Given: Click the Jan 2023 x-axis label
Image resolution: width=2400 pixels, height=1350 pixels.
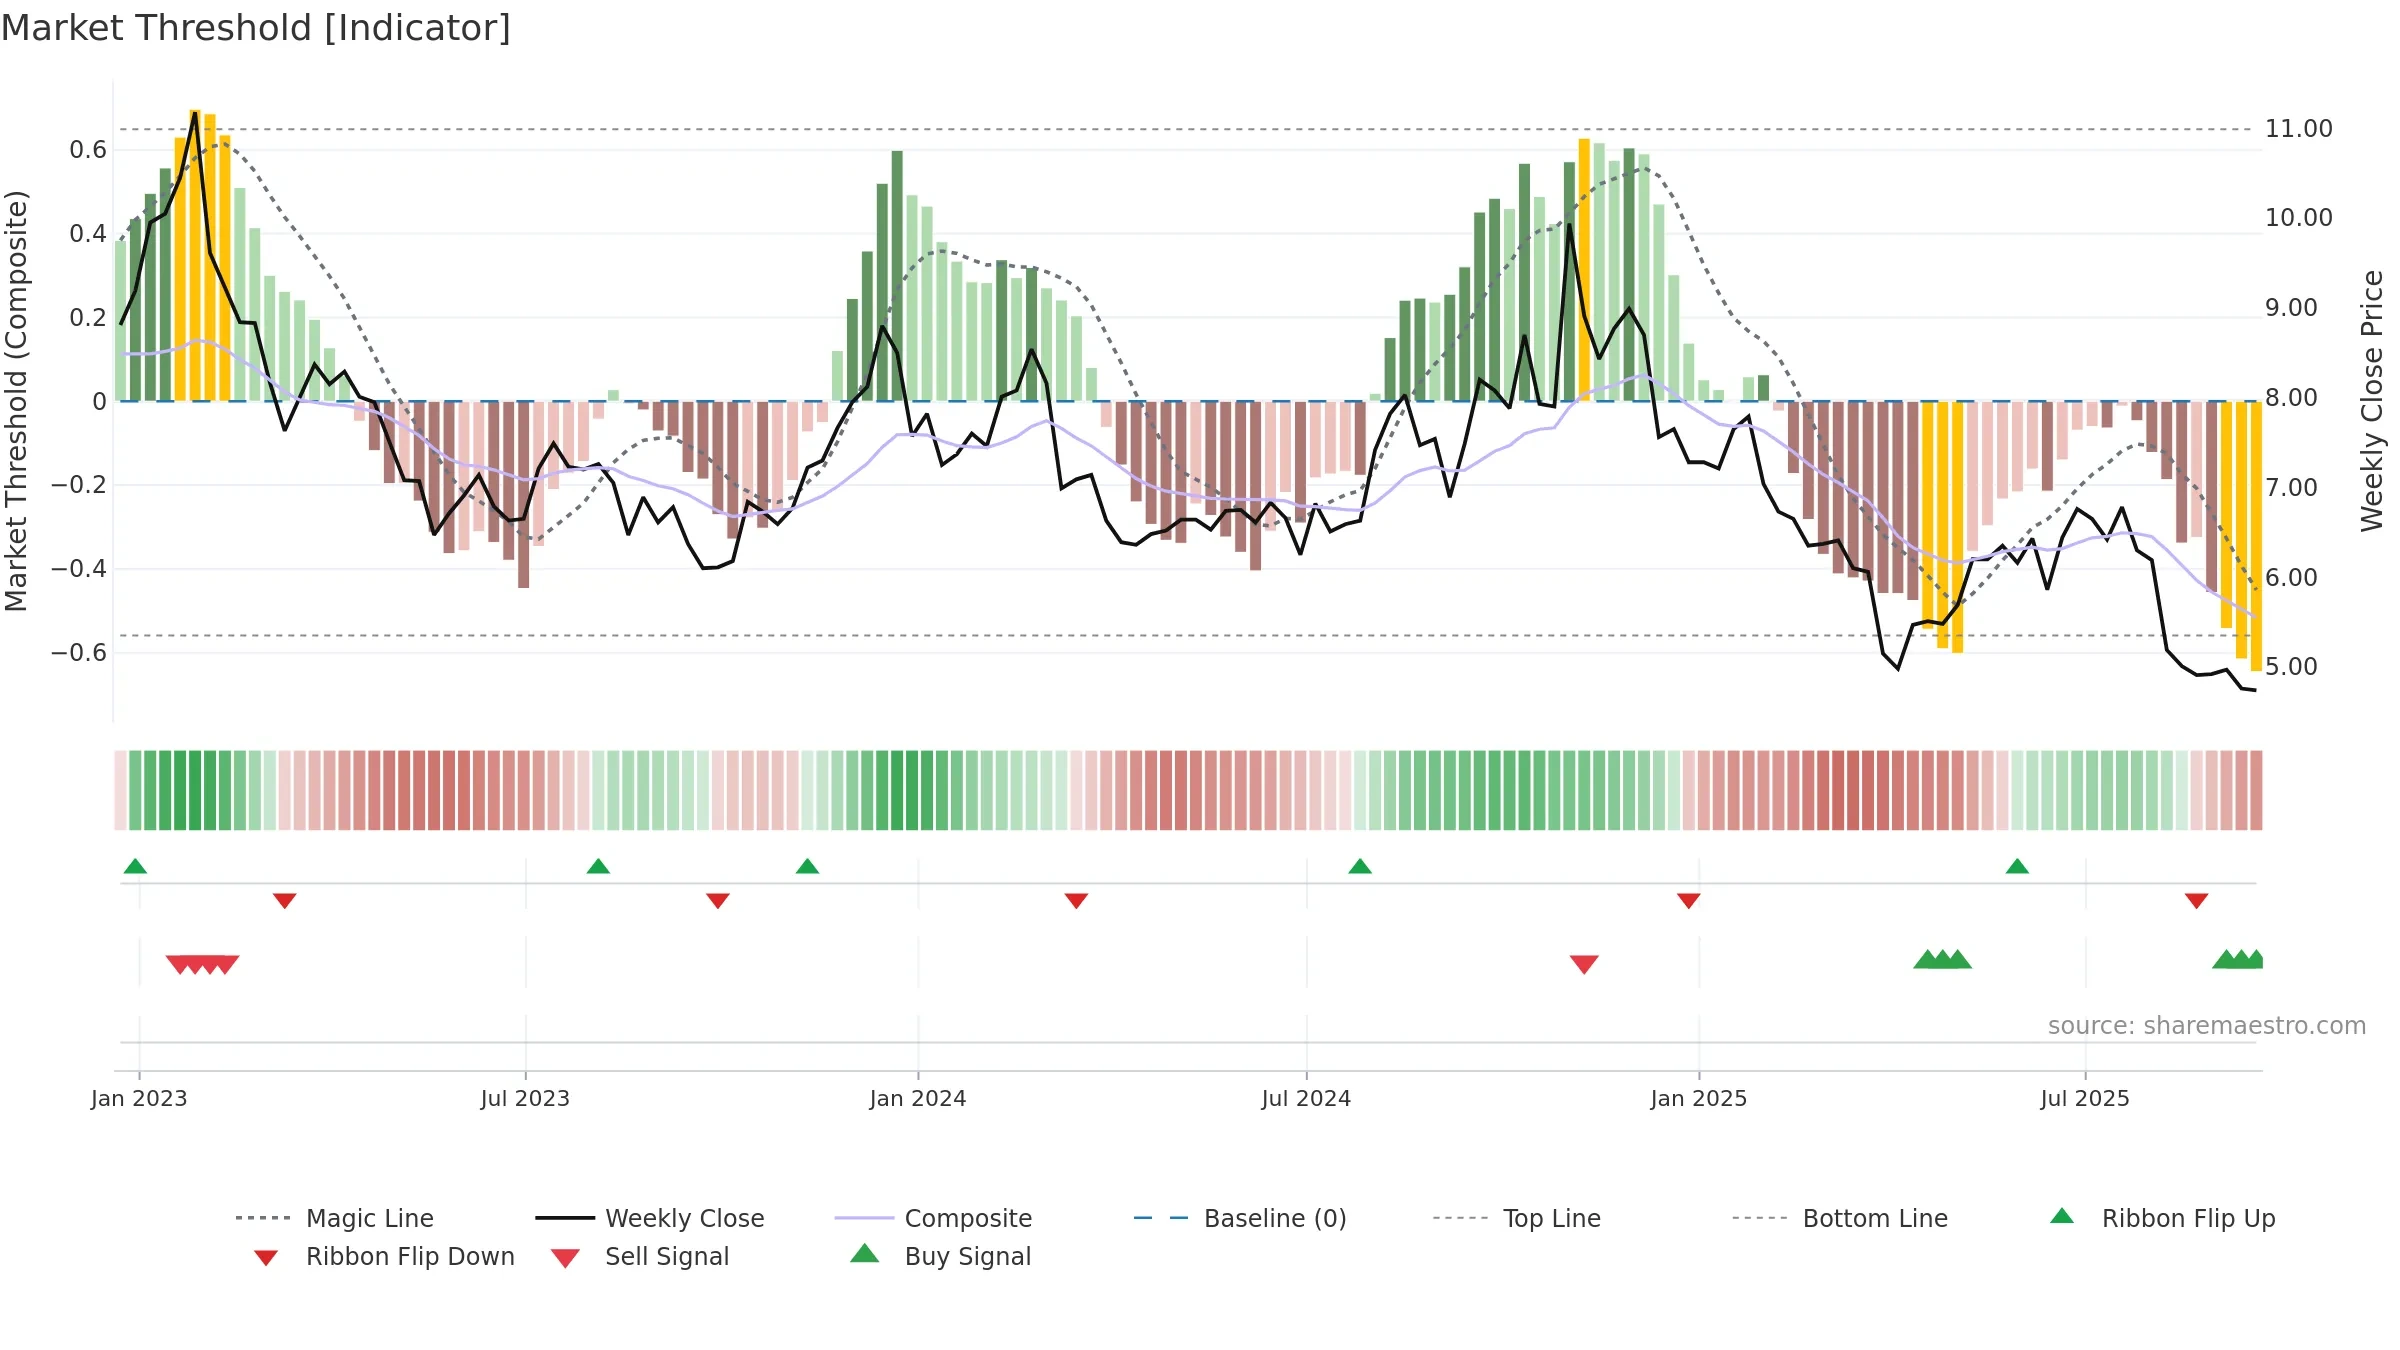Looking at the screenshot, I should 139,1098.
